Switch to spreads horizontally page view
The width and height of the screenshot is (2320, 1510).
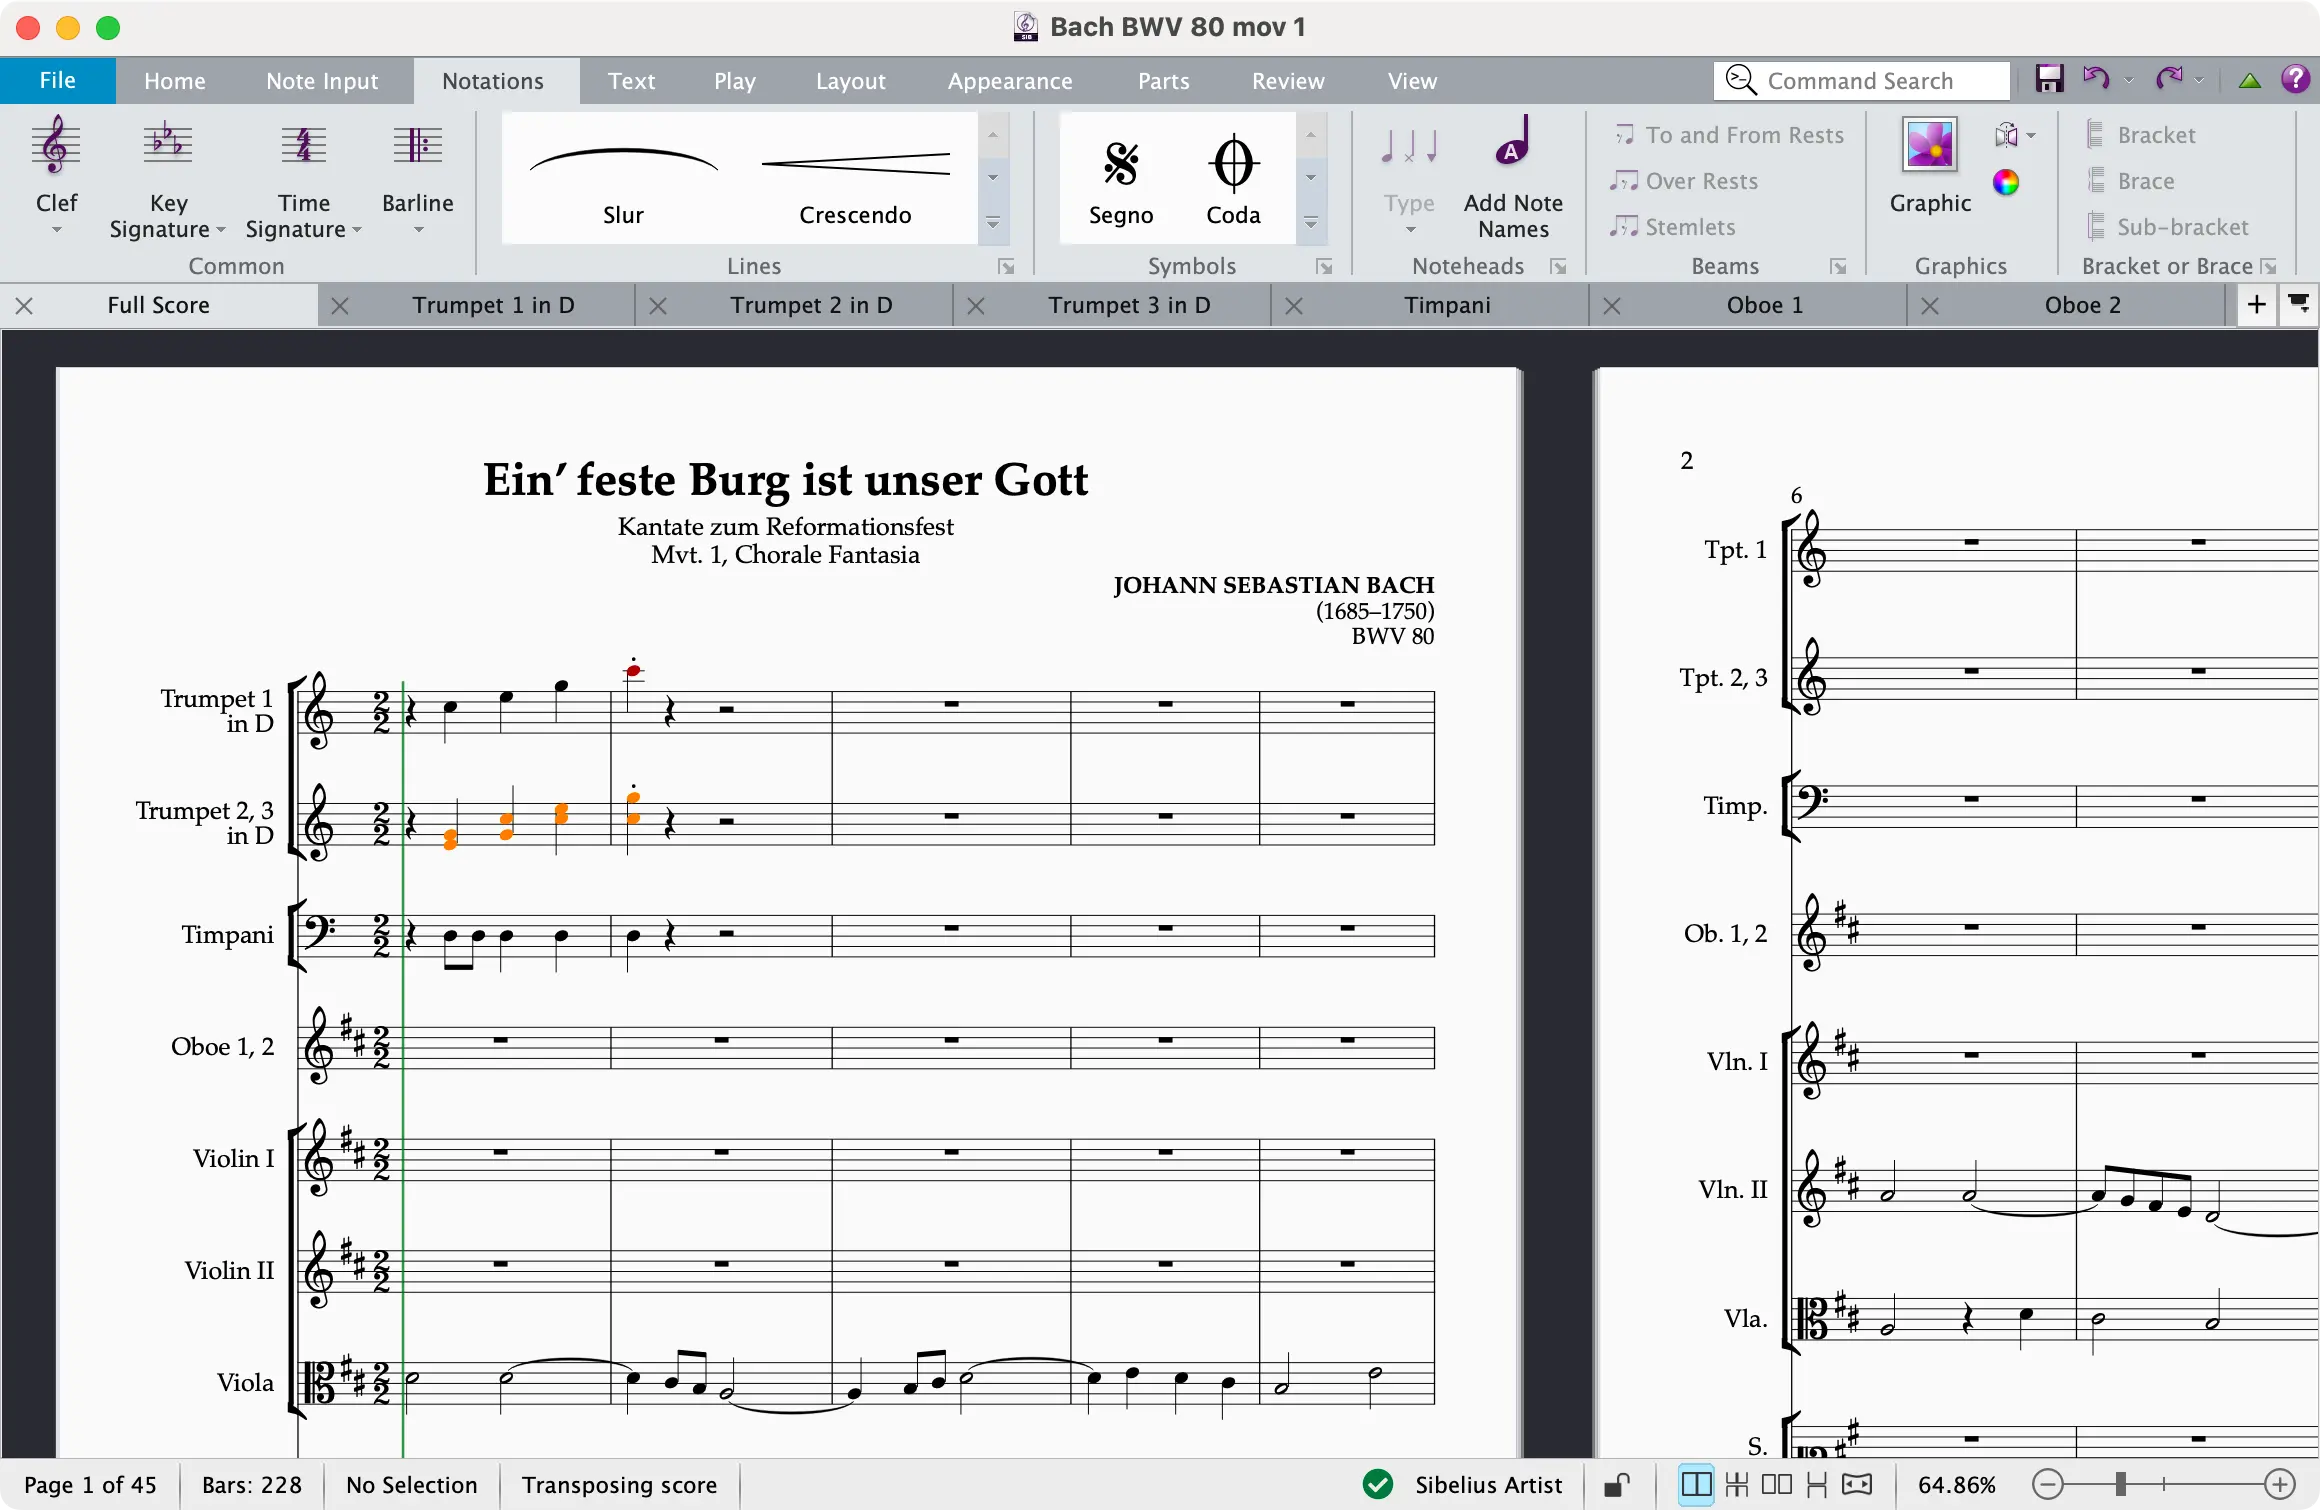(x=1697, y=1485)
